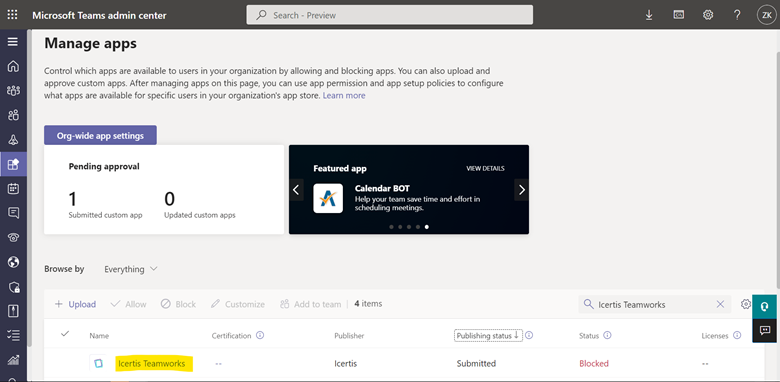The image size is (780, 382).
Task: Open help question mark icon
Action: 737,15
